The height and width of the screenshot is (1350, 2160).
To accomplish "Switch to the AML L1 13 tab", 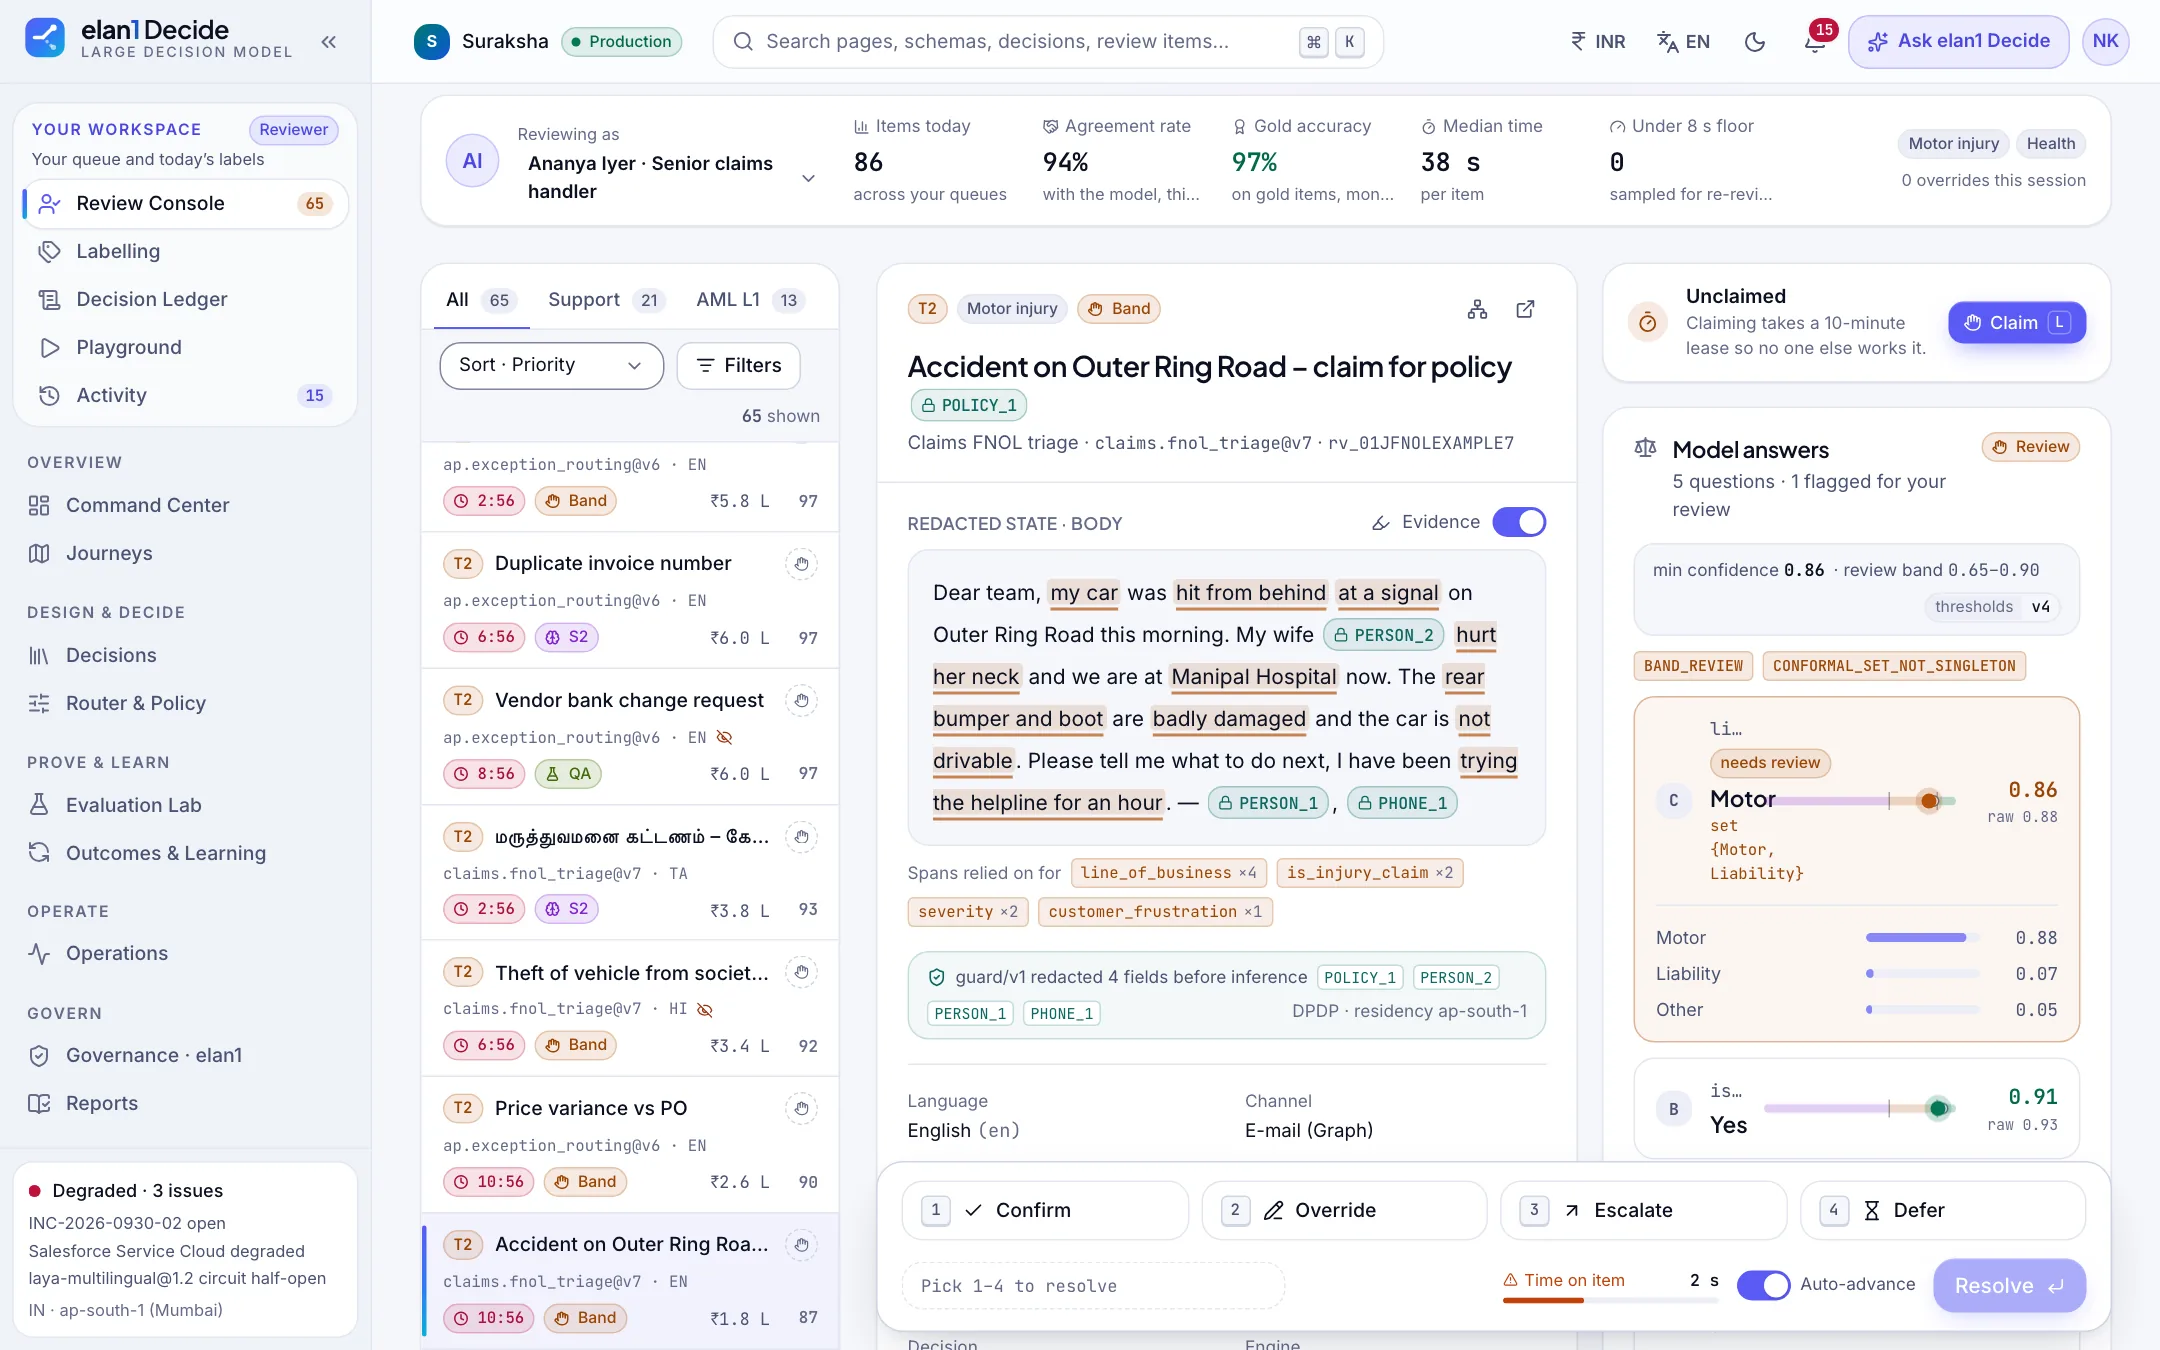I will 750,300.
